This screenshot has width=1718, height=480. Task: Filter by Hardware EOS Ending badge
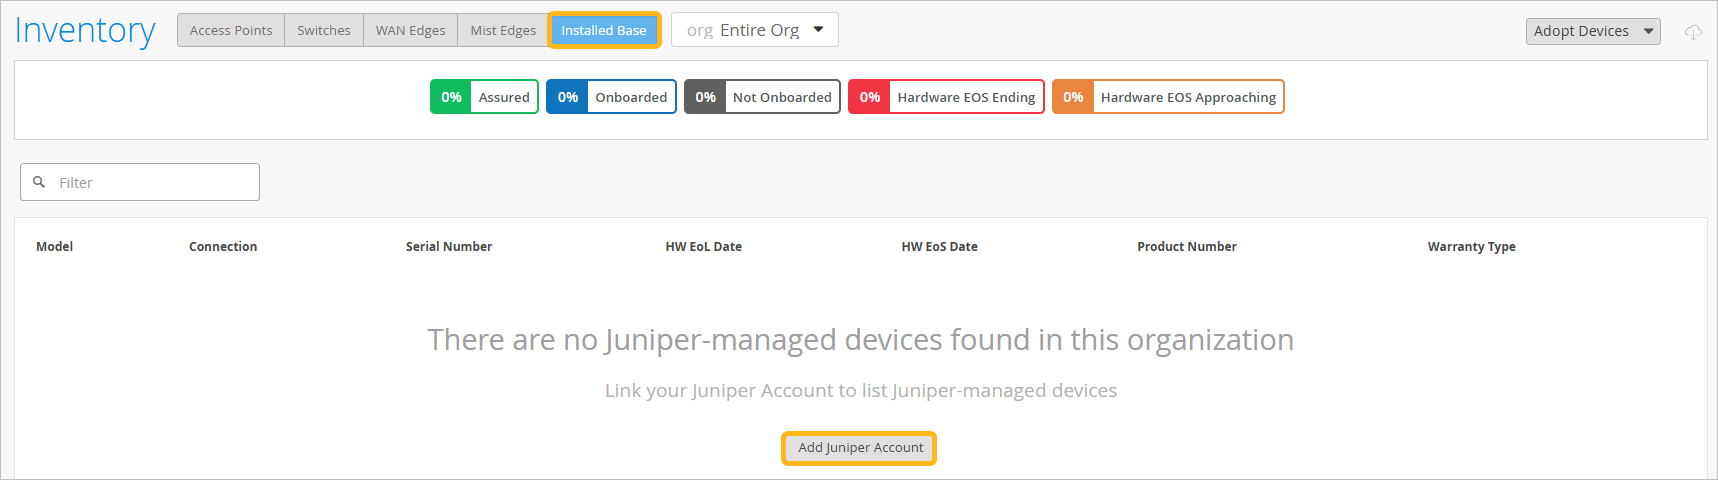click(946, 97)
